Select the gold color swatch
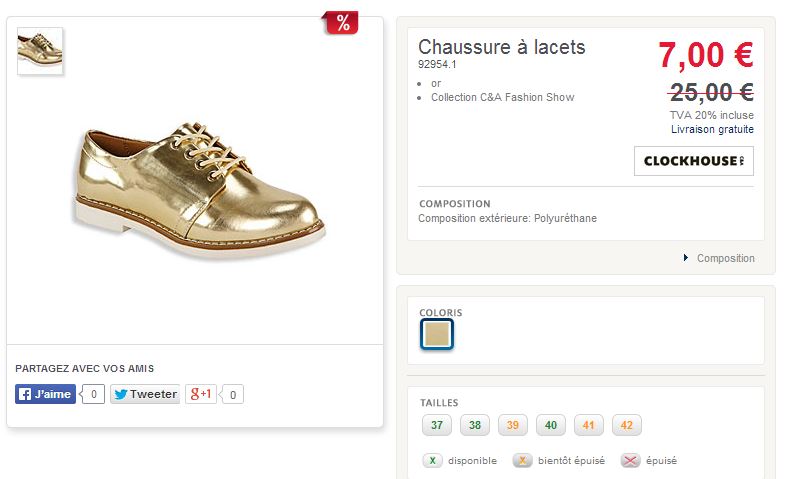This screenshot has width=797, height=479. [437, 335]
